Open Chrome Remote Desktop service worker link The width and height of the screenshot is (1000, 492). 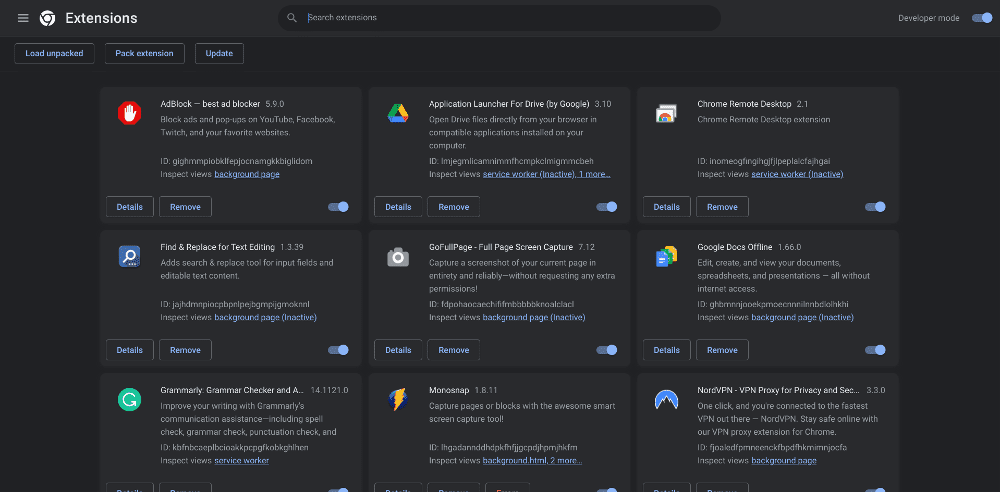797,174
